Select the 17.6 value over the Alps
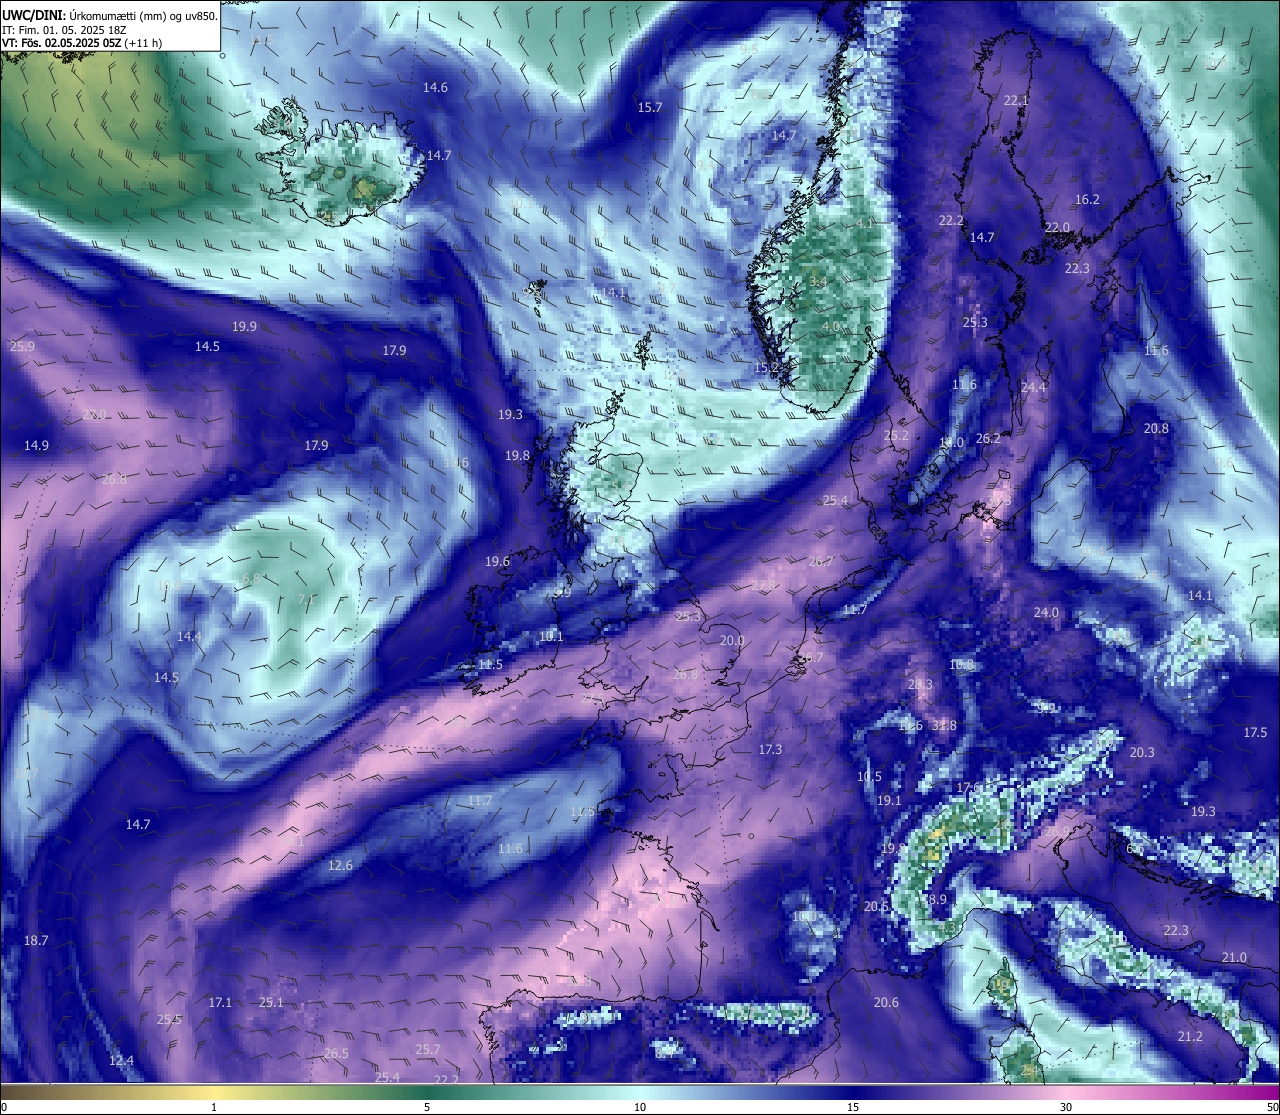The image size is (1280, 1115). pyautogui.click(x=969, y=788)
